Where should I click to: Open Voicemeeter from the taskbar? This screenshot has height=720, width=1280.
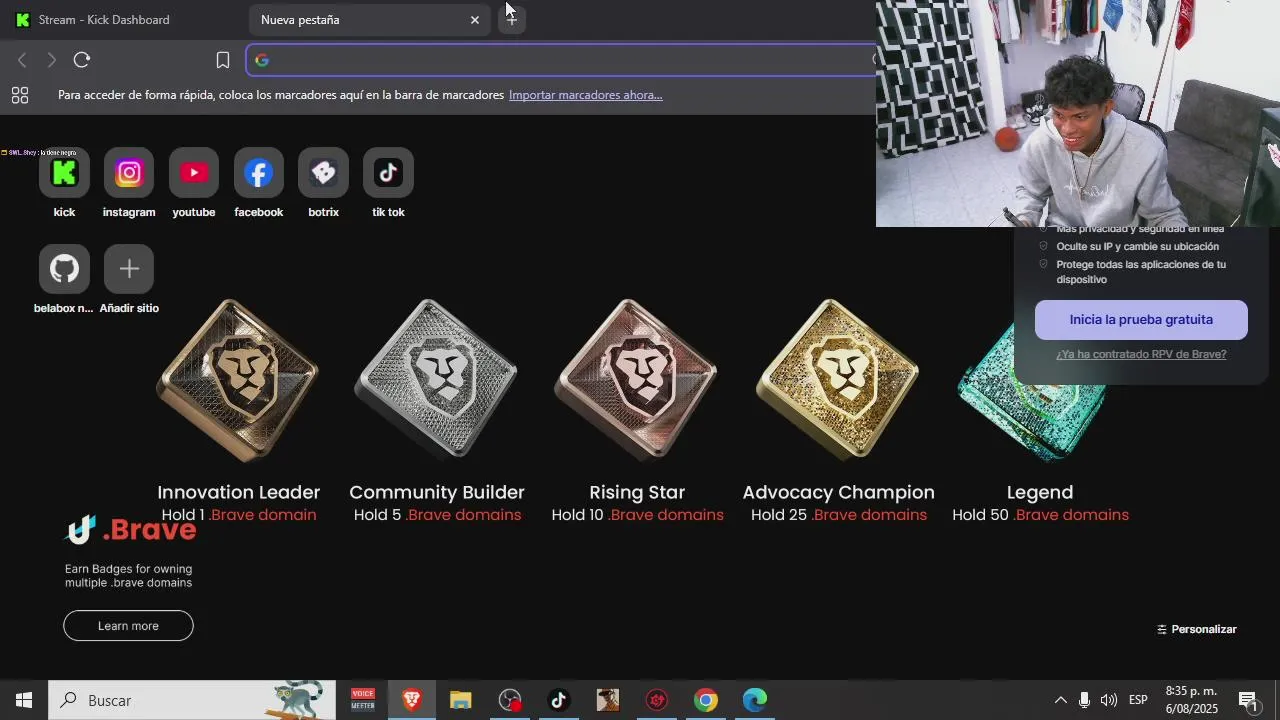(x=362, y=700)
